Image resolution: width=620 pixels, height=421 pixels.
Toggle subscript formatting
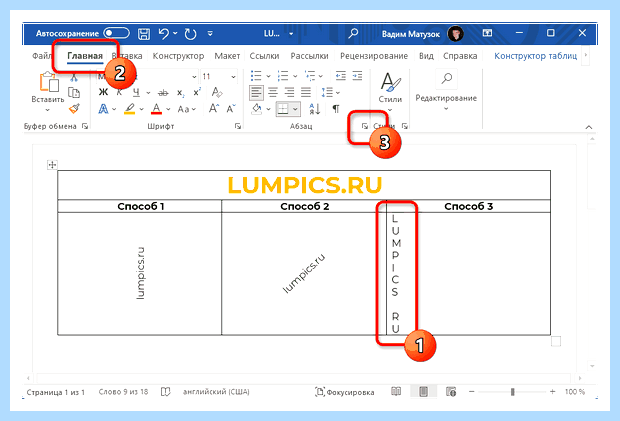point(180,93)
